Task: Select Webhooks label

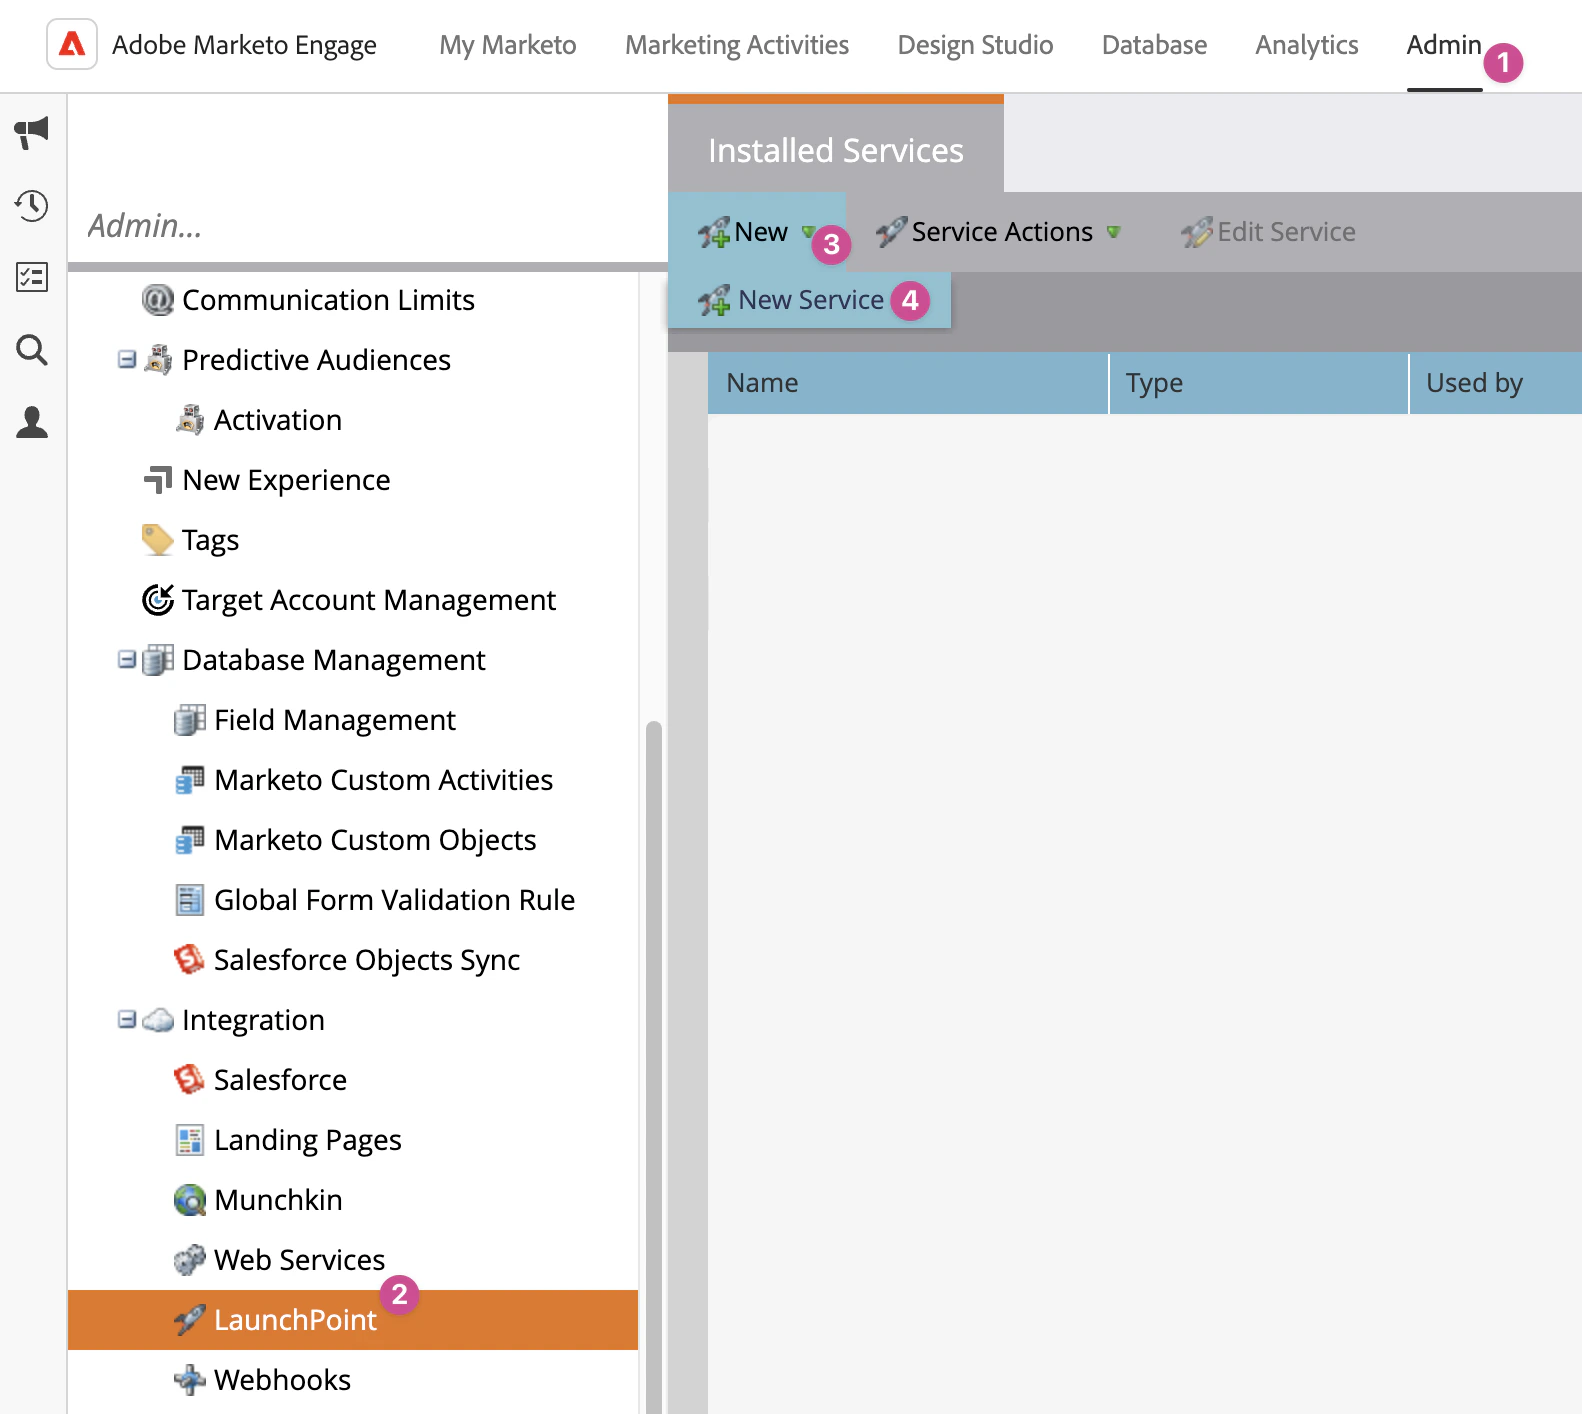Action: [x=282, y=1379]
